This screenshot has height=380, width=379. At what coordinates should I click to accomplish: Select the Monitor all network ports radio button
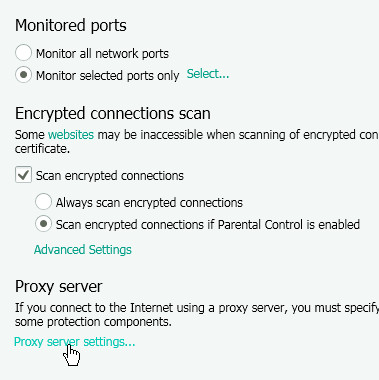point(23,53)
